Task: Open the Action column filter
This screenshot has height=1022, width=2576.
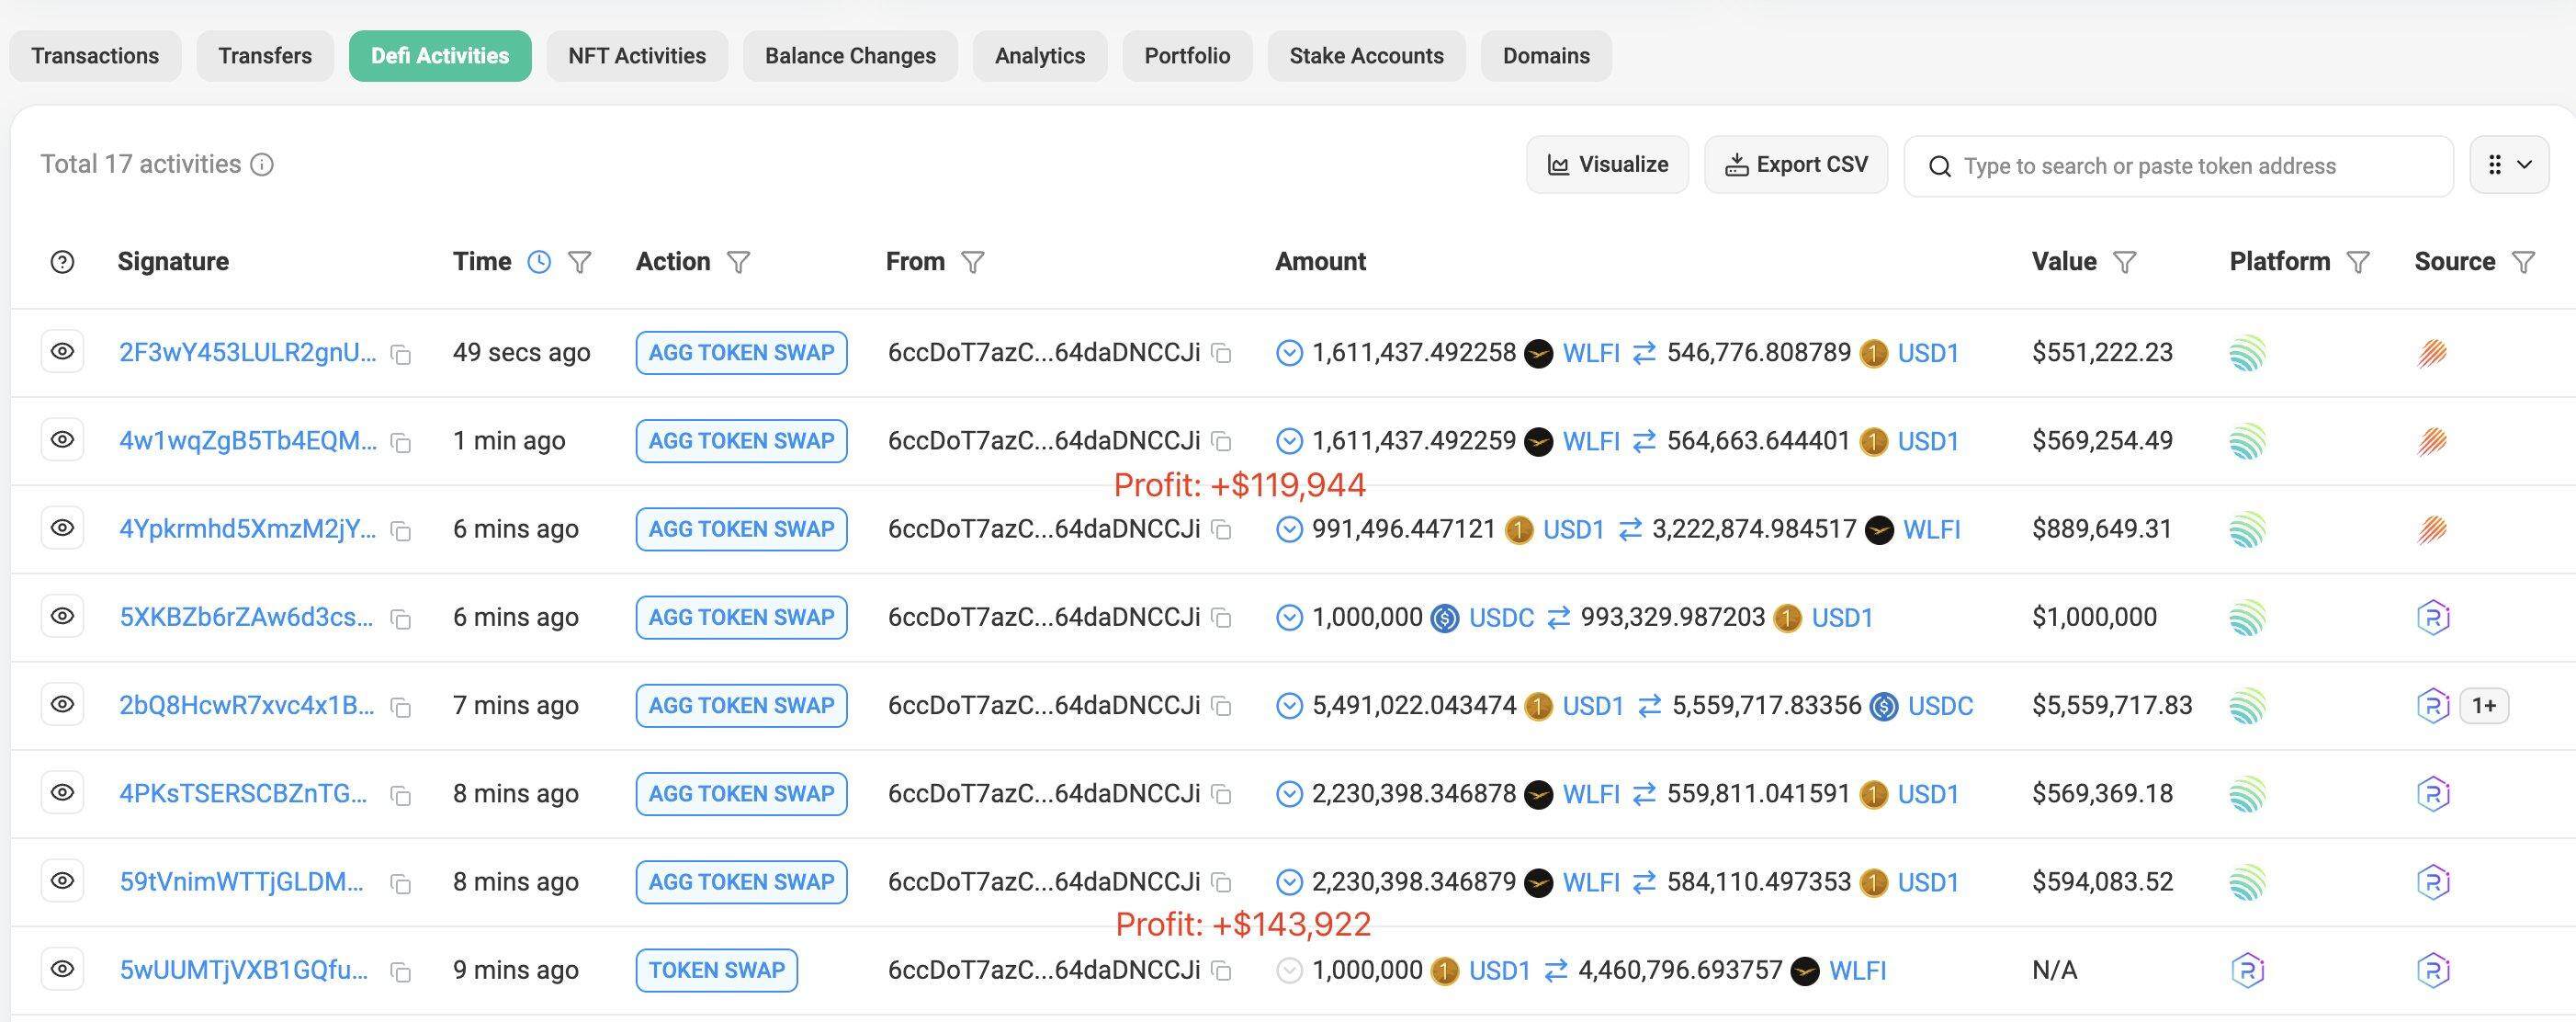Action: click(x=738, y=262)
